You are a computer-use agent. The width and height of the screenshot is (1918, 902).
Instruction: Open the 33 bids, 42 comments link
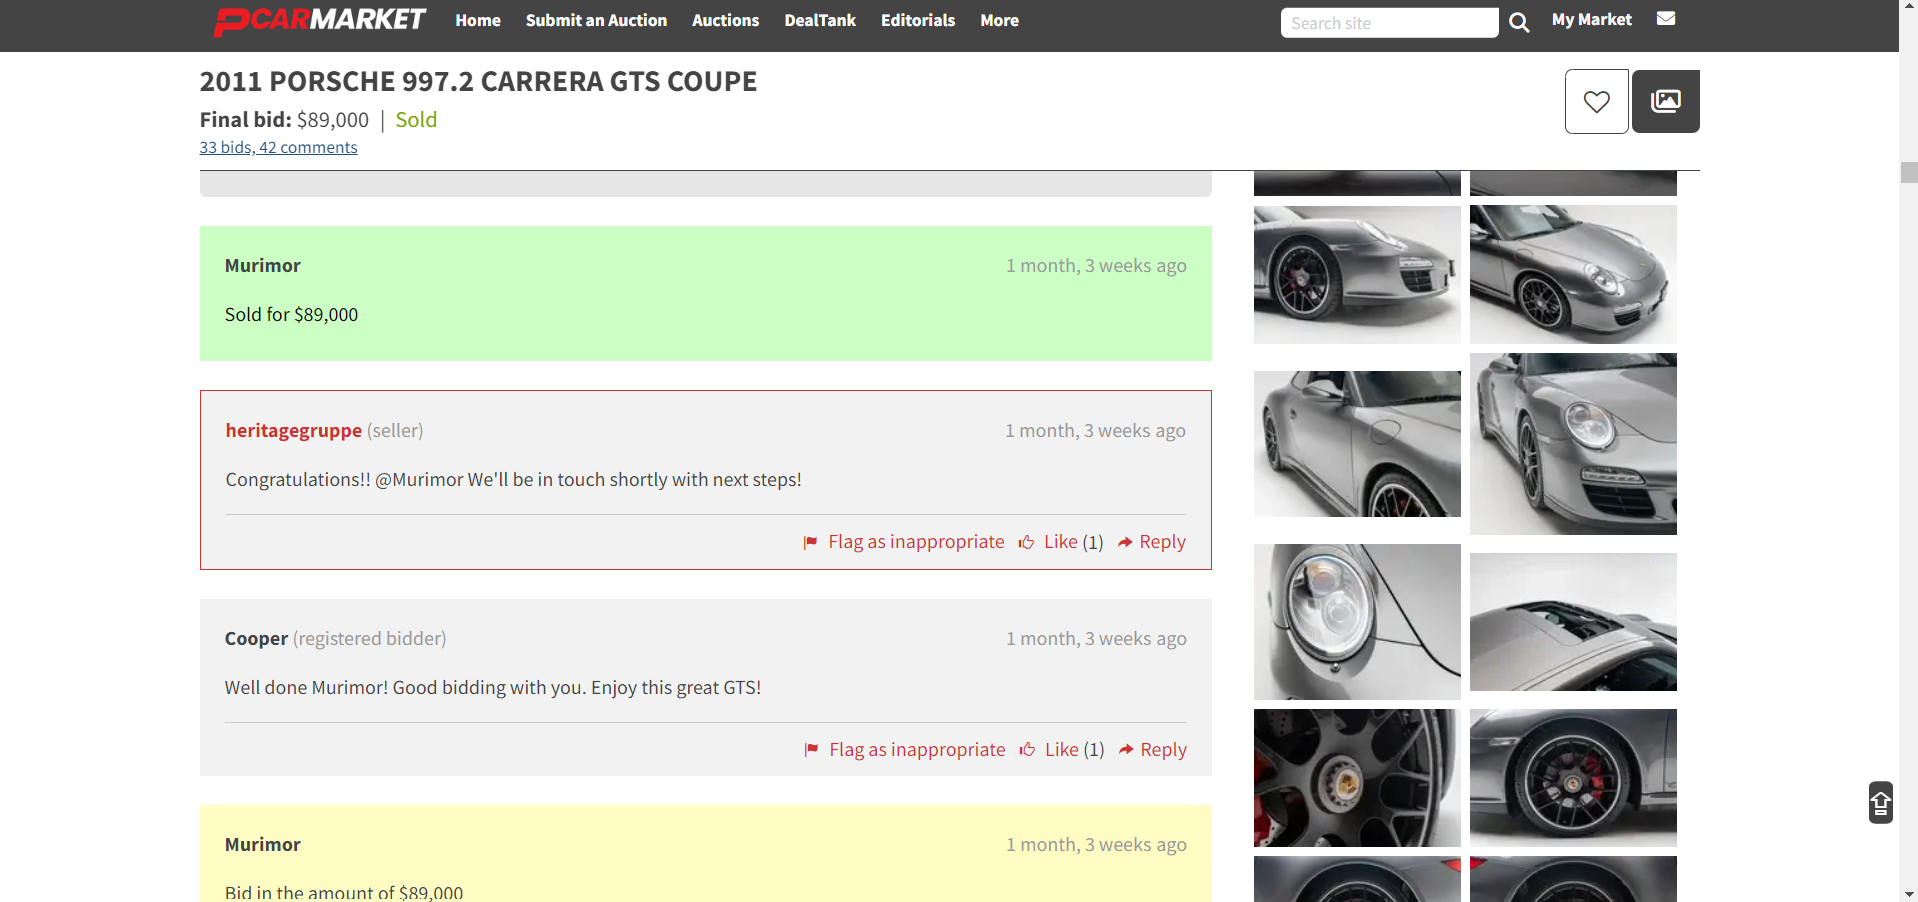278,147
